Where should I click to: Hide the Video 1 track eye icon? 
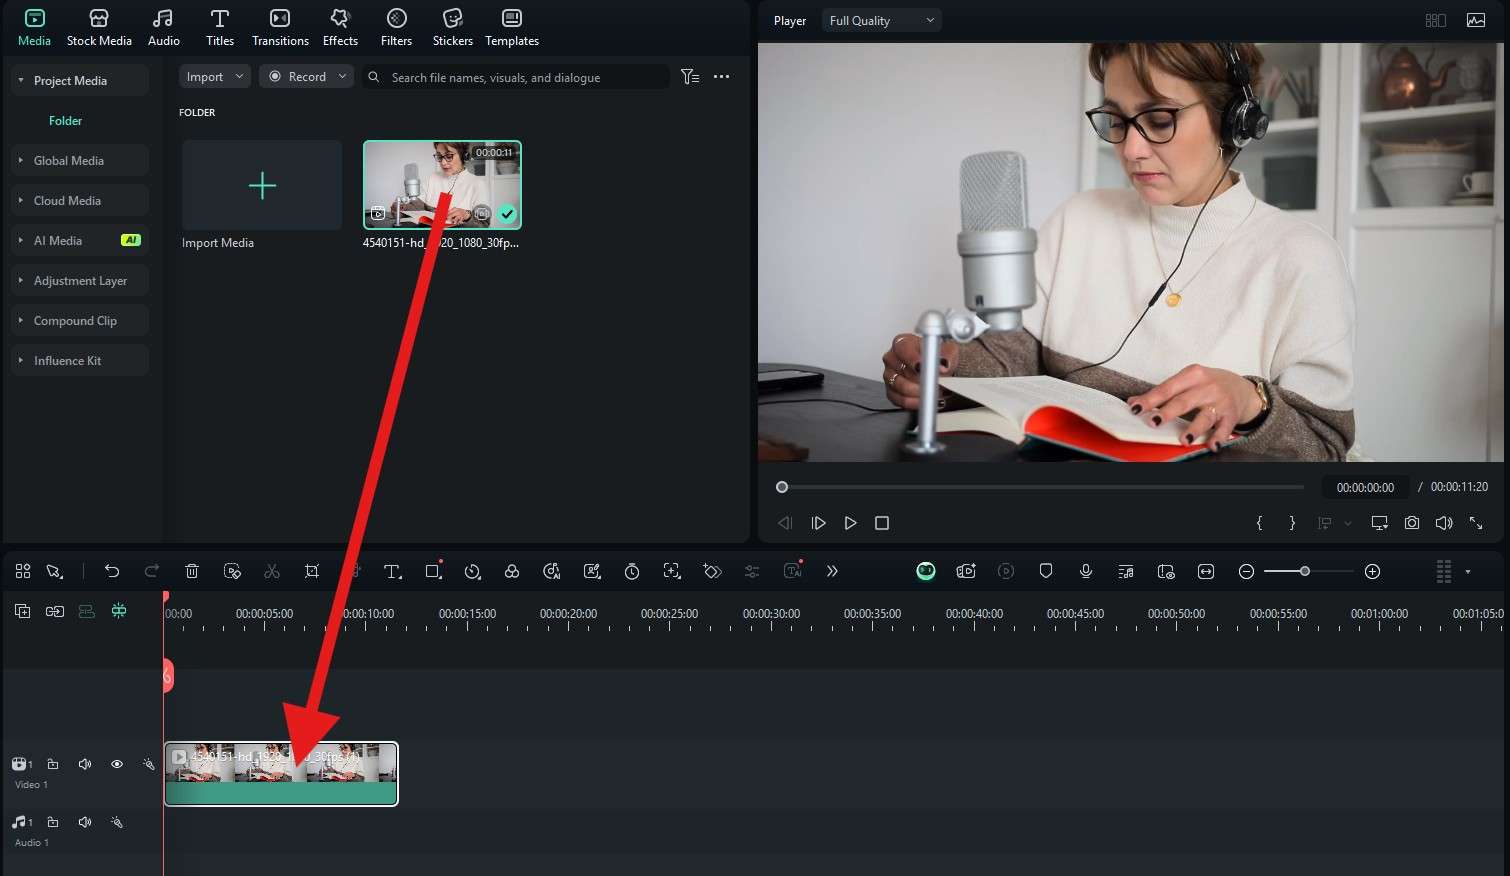point(117,764)
